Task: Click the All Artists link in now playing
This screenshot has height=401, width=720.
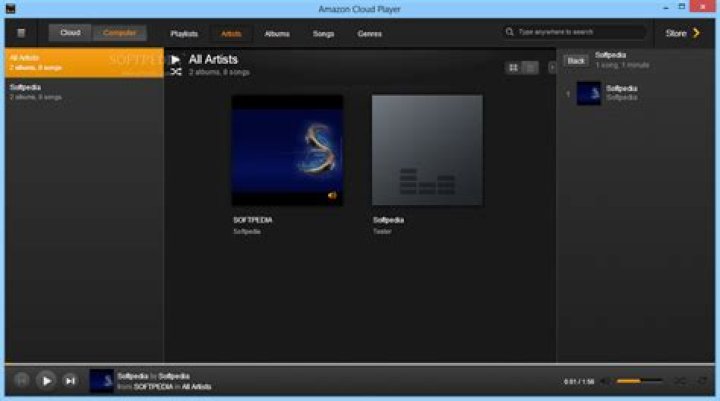Action: click(197, 387)
